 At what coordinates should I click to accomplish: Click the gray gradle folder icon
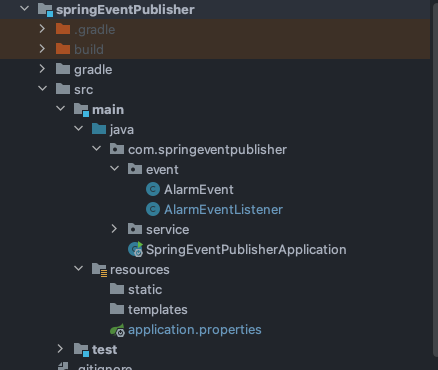point(63,69)
